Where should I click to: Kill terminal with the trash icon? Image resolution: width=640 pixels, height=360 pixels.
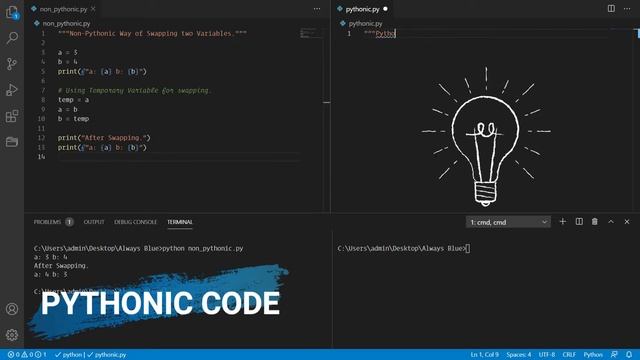[x=595, y=222]
